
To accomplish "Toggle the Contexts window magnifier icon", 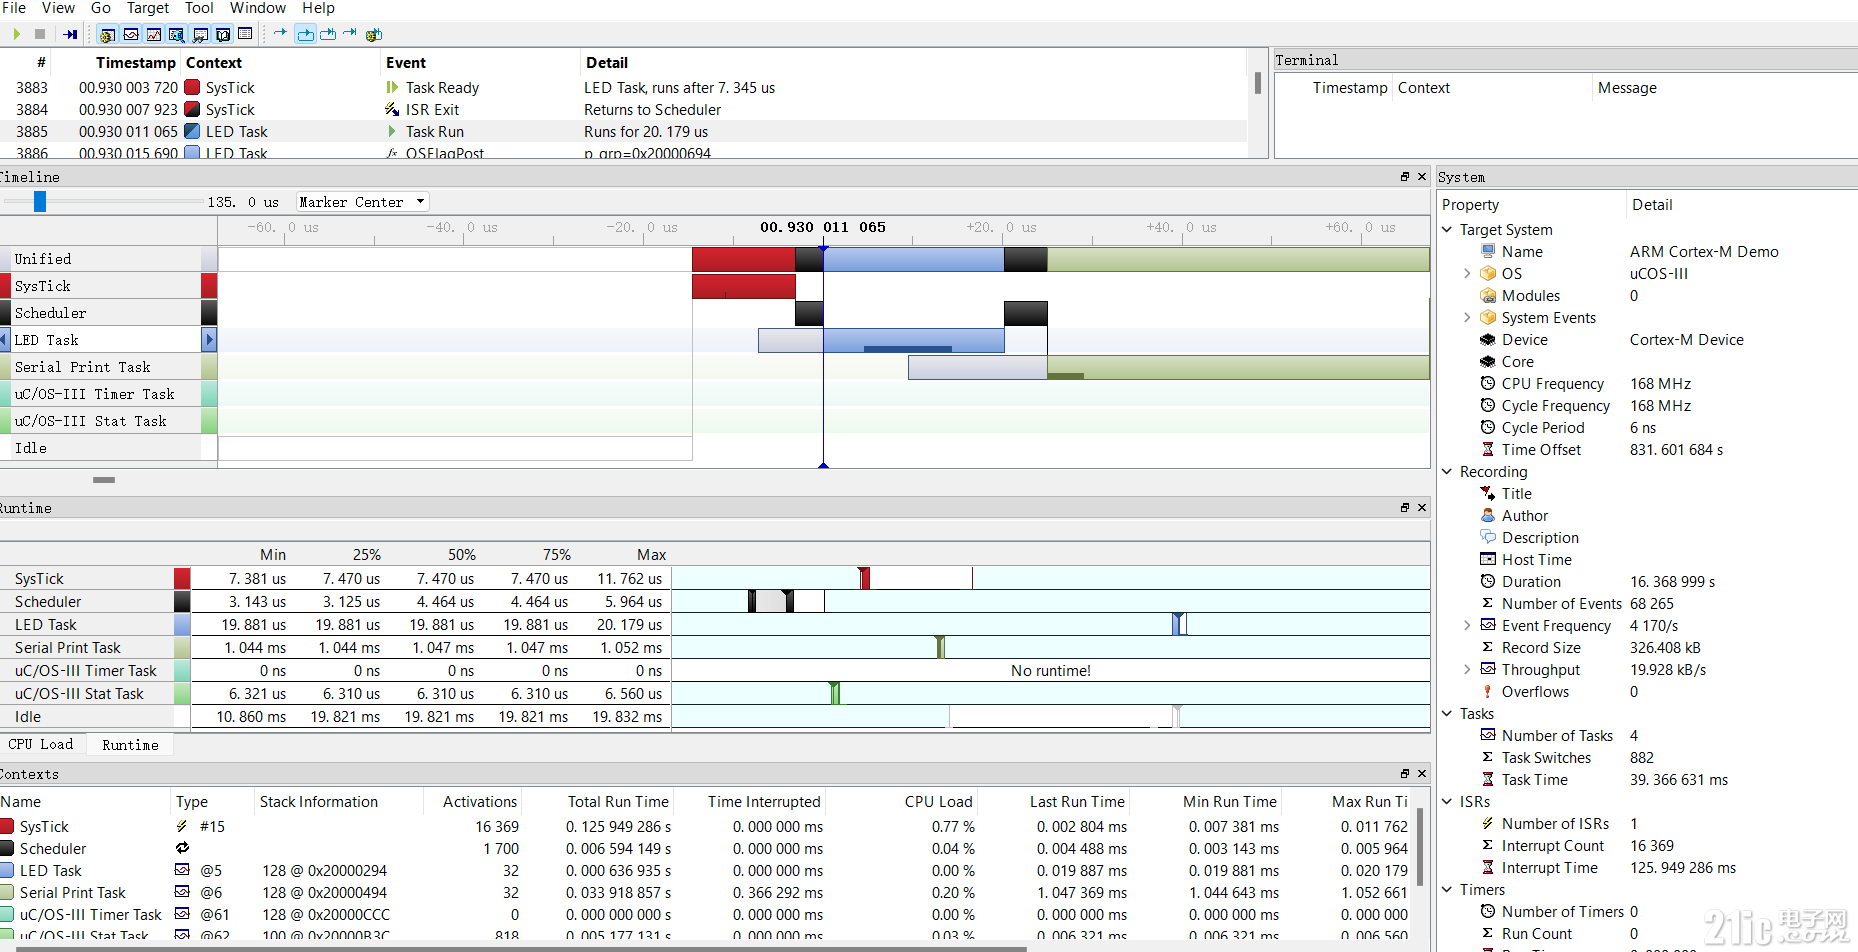I will (177, 35).
